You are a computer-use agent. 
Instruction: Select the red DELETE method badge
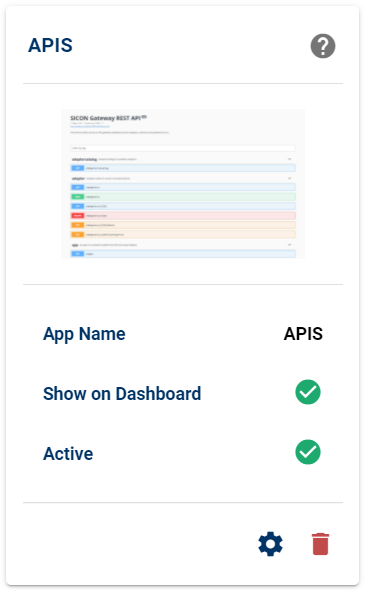point(78,216)
